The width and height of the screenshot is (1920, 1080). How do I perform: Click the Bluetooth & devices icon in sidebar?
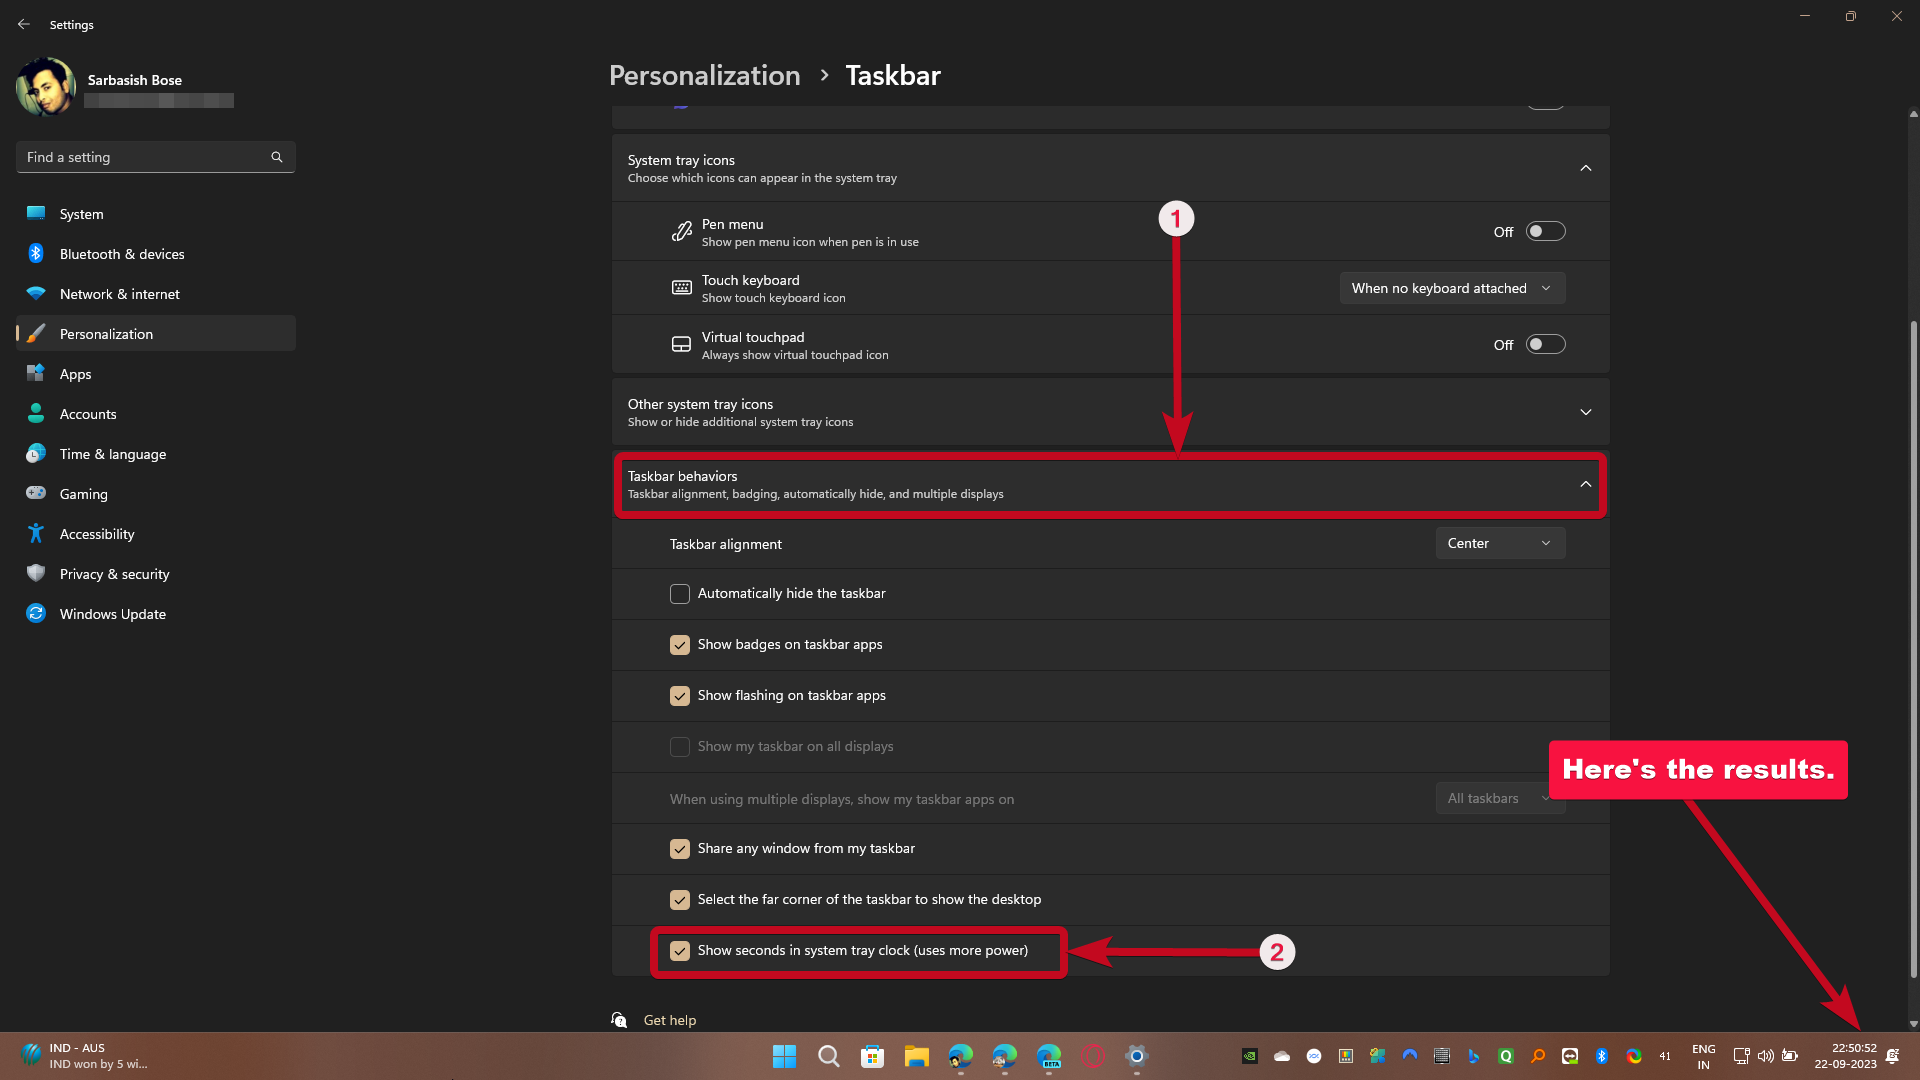tap(37, 253)
